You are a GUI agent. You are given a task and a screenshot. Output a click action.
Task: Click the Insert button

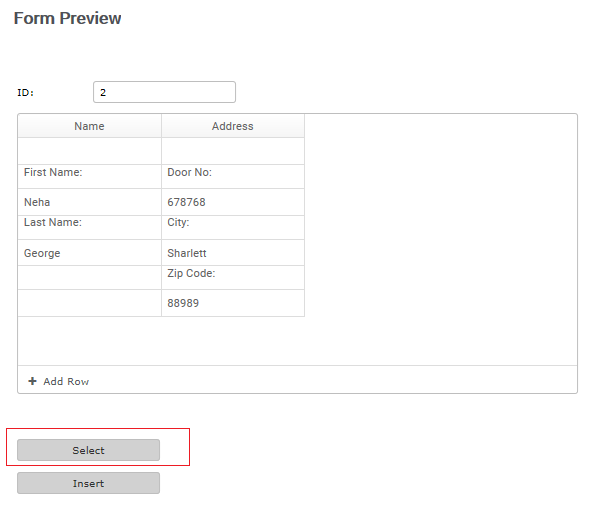coord(89,483)
